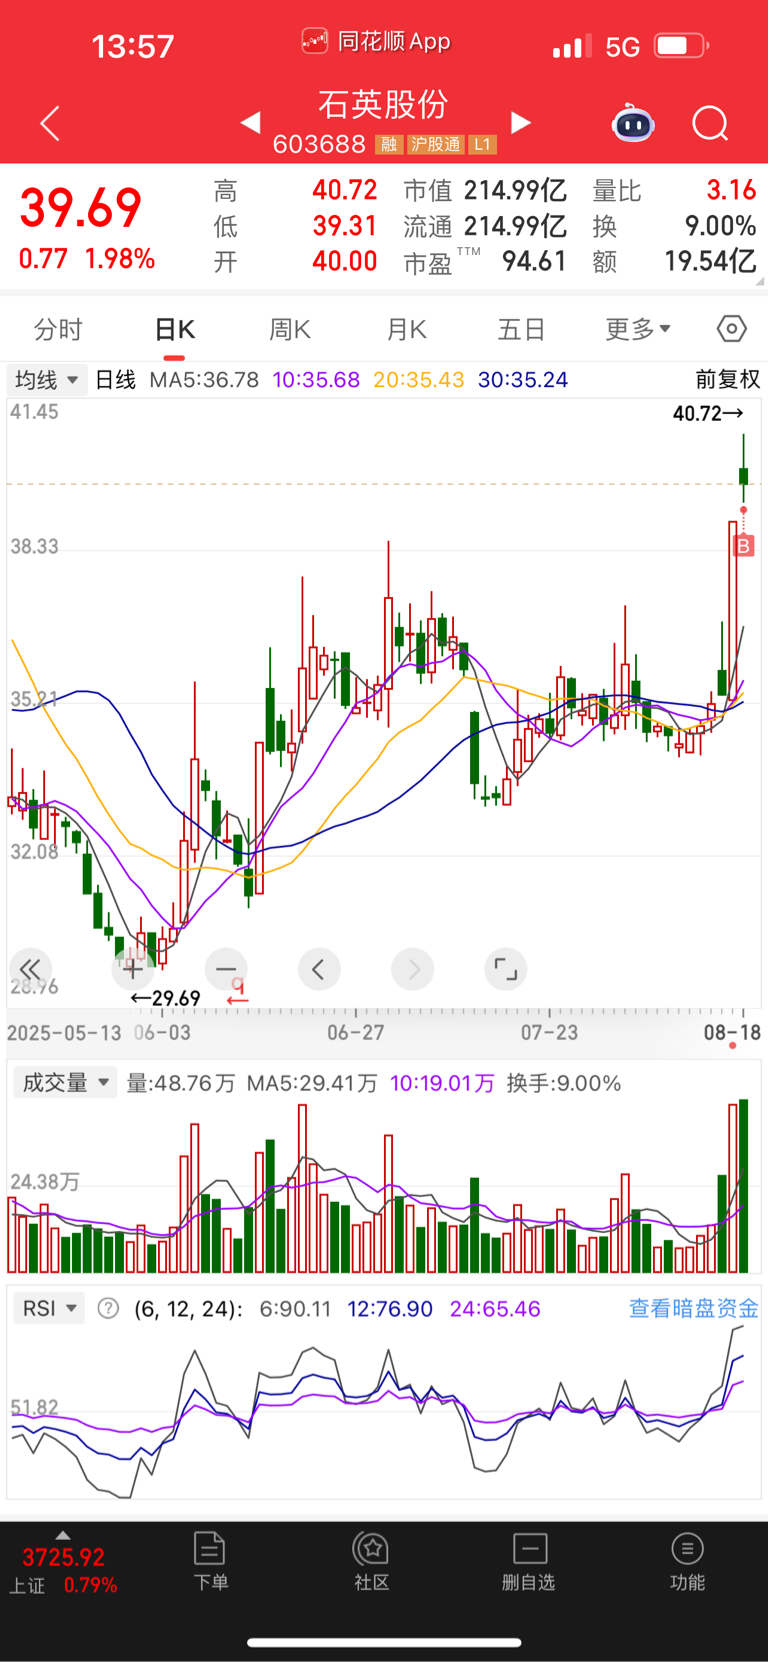Open RSI help question mark

[x=108, y=1308]
